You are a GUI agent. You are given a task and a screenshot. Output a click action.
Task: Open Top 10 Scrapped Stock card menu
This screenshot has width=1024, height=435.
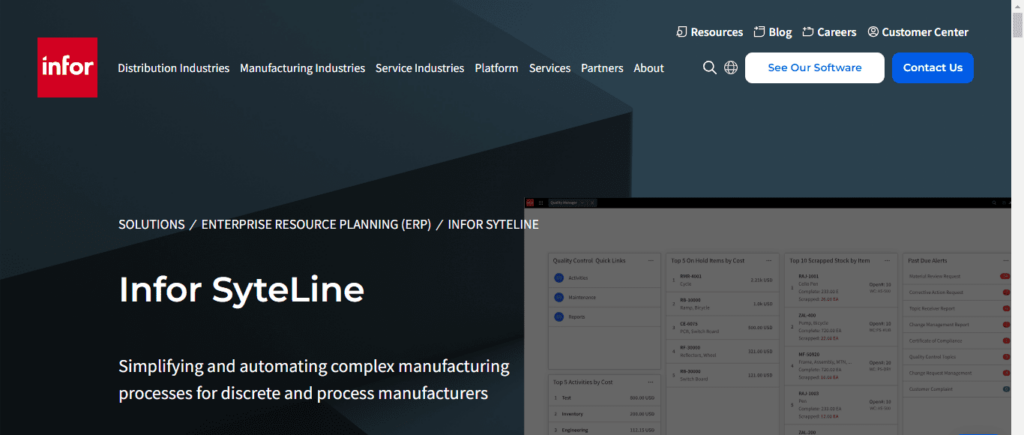(x=887, y=261)
